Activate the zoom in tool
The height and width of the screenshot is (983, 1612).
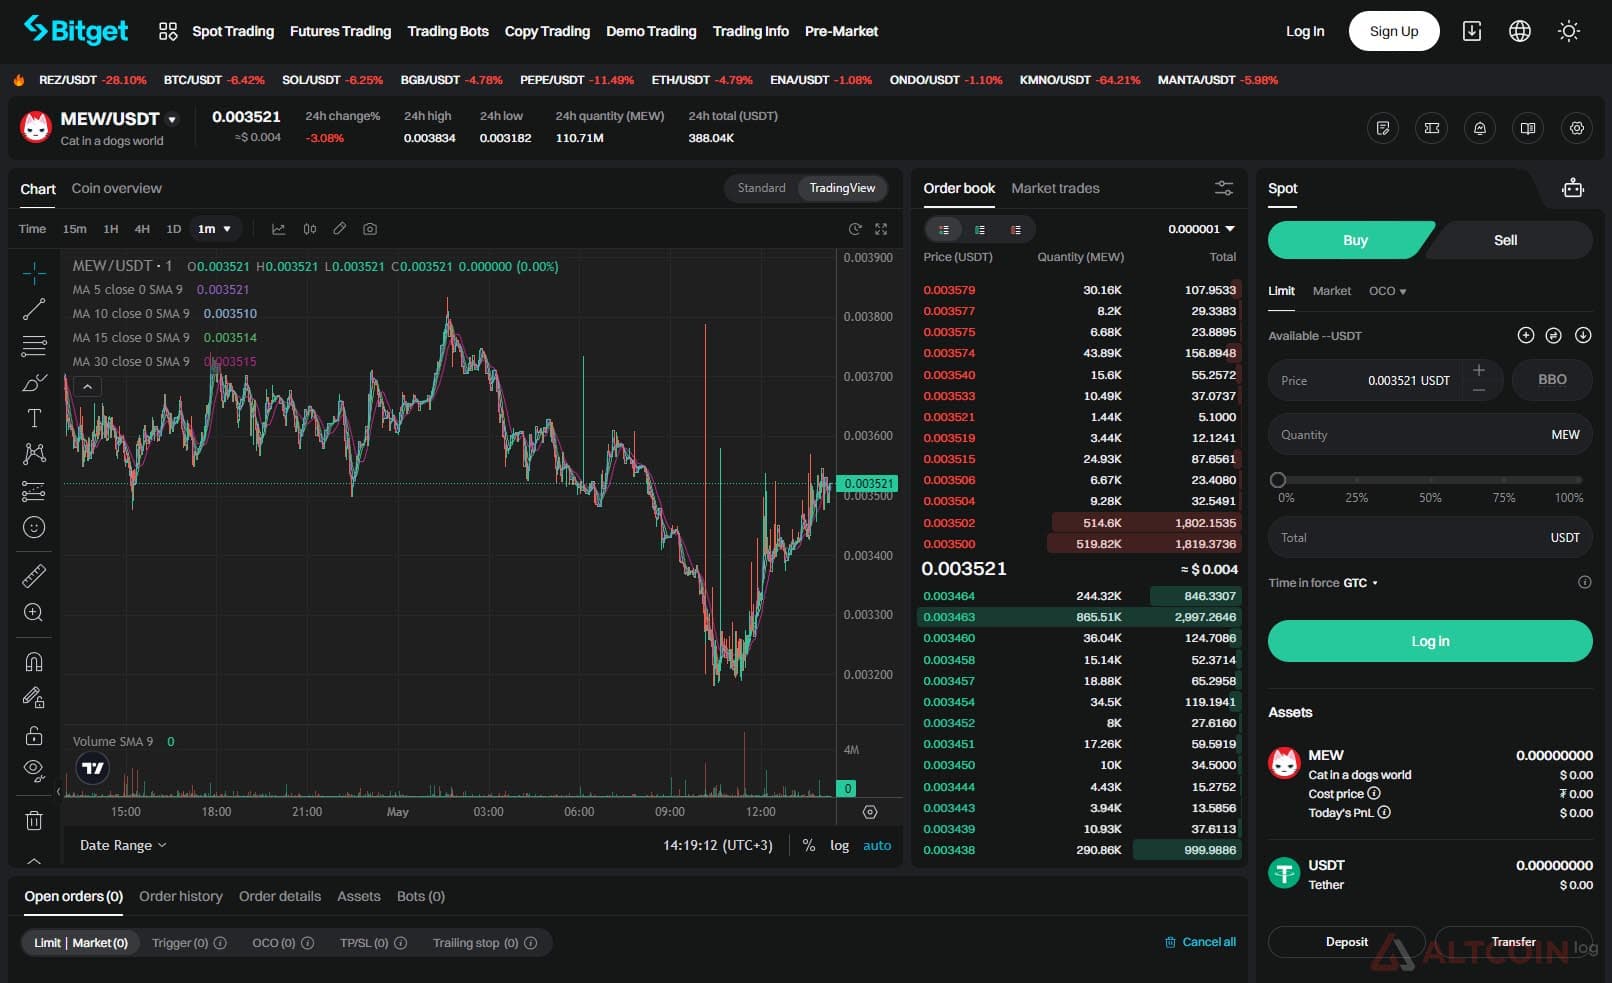[34, 613]
